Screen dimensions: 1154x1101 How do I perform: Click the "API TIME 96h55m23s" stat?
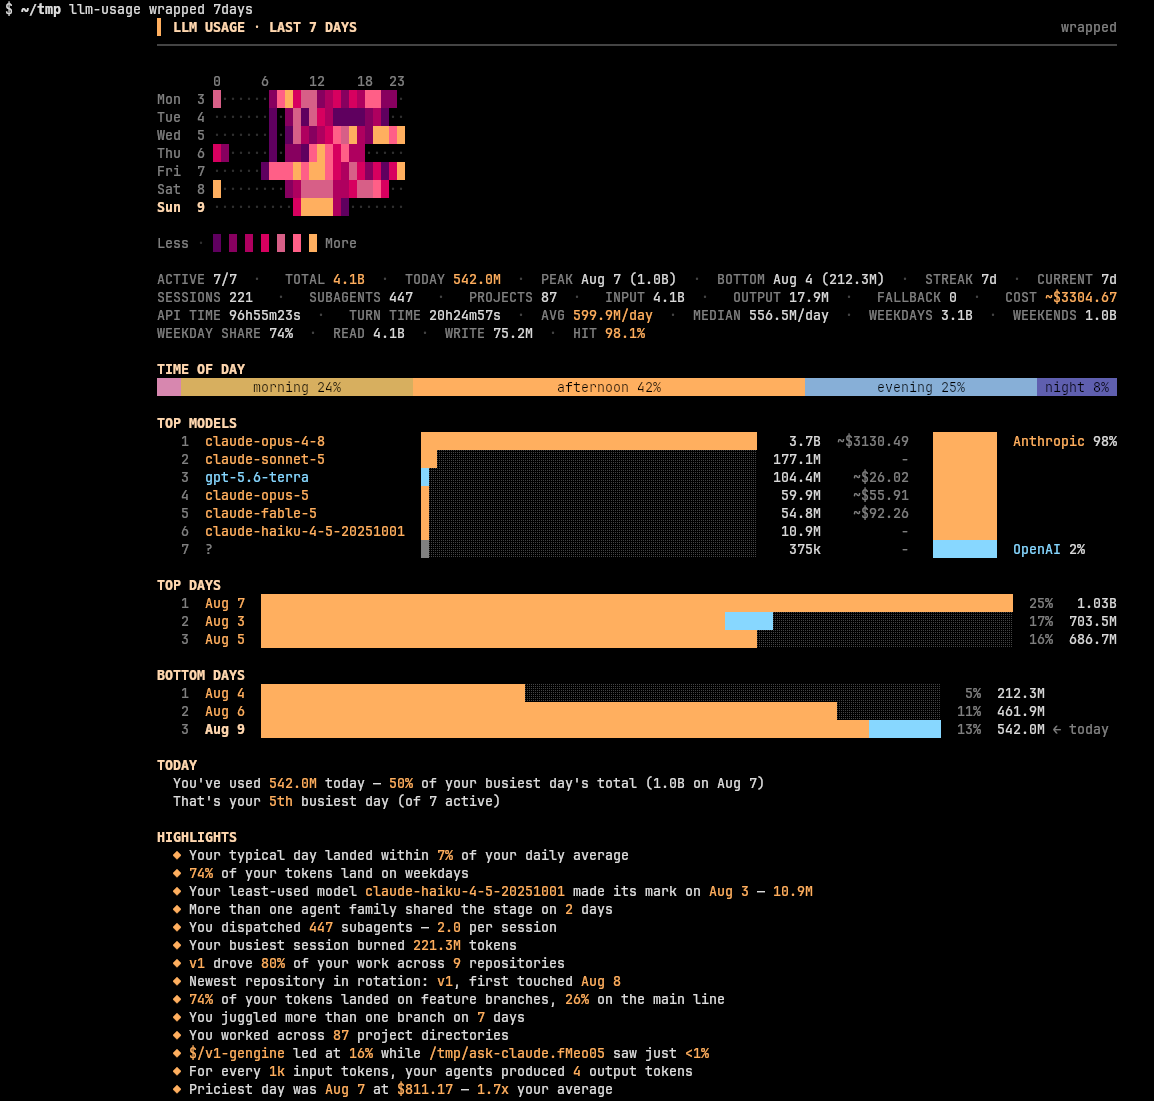click(229, 315)
